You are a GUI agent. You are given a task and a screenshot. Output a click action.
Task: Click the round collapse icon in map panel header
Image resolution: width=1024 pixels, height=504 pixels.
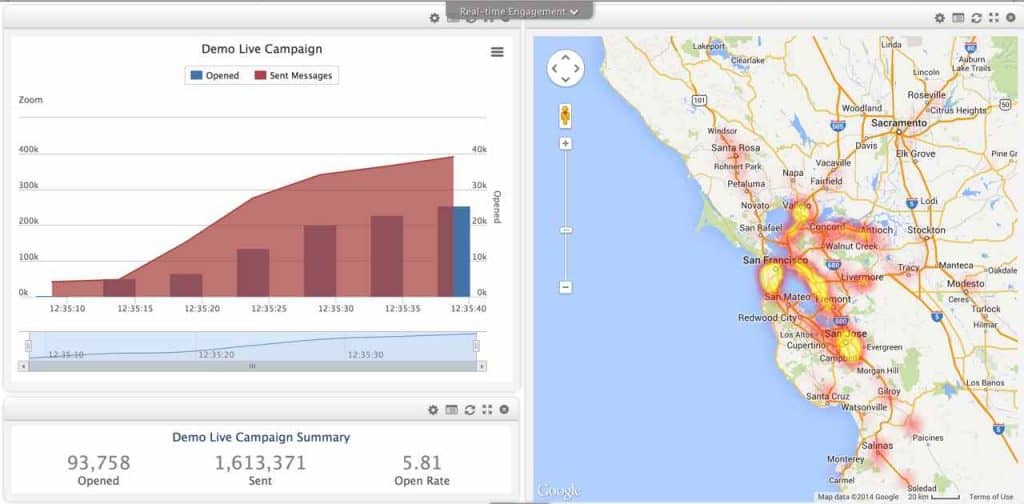(1012, 18)
